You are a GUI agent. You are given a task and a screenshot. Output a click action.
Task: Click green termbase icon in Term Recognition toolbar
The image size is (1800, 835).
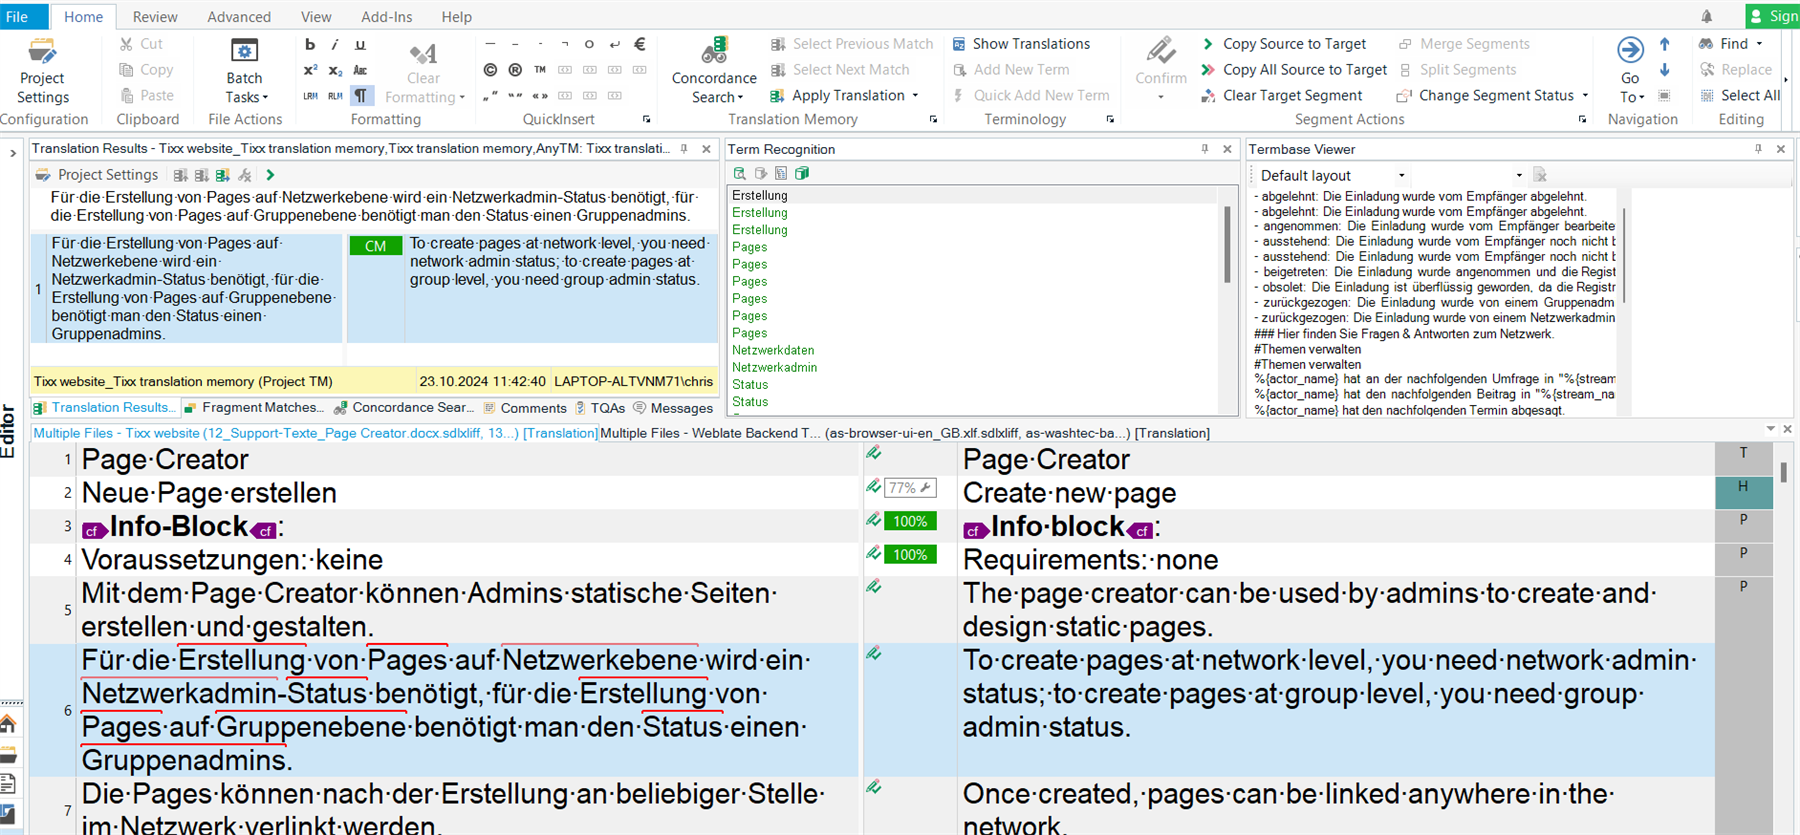point(802,173)
